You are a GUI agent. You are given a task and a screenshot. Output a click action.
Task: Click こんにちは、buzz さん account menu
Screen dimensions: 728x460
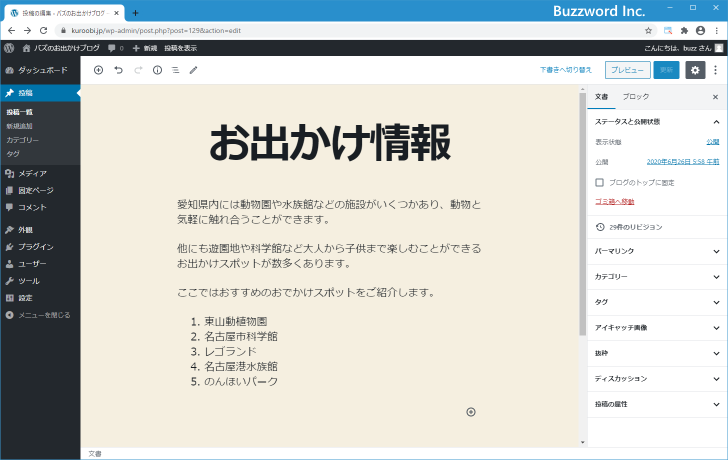[x=683, y=48]
